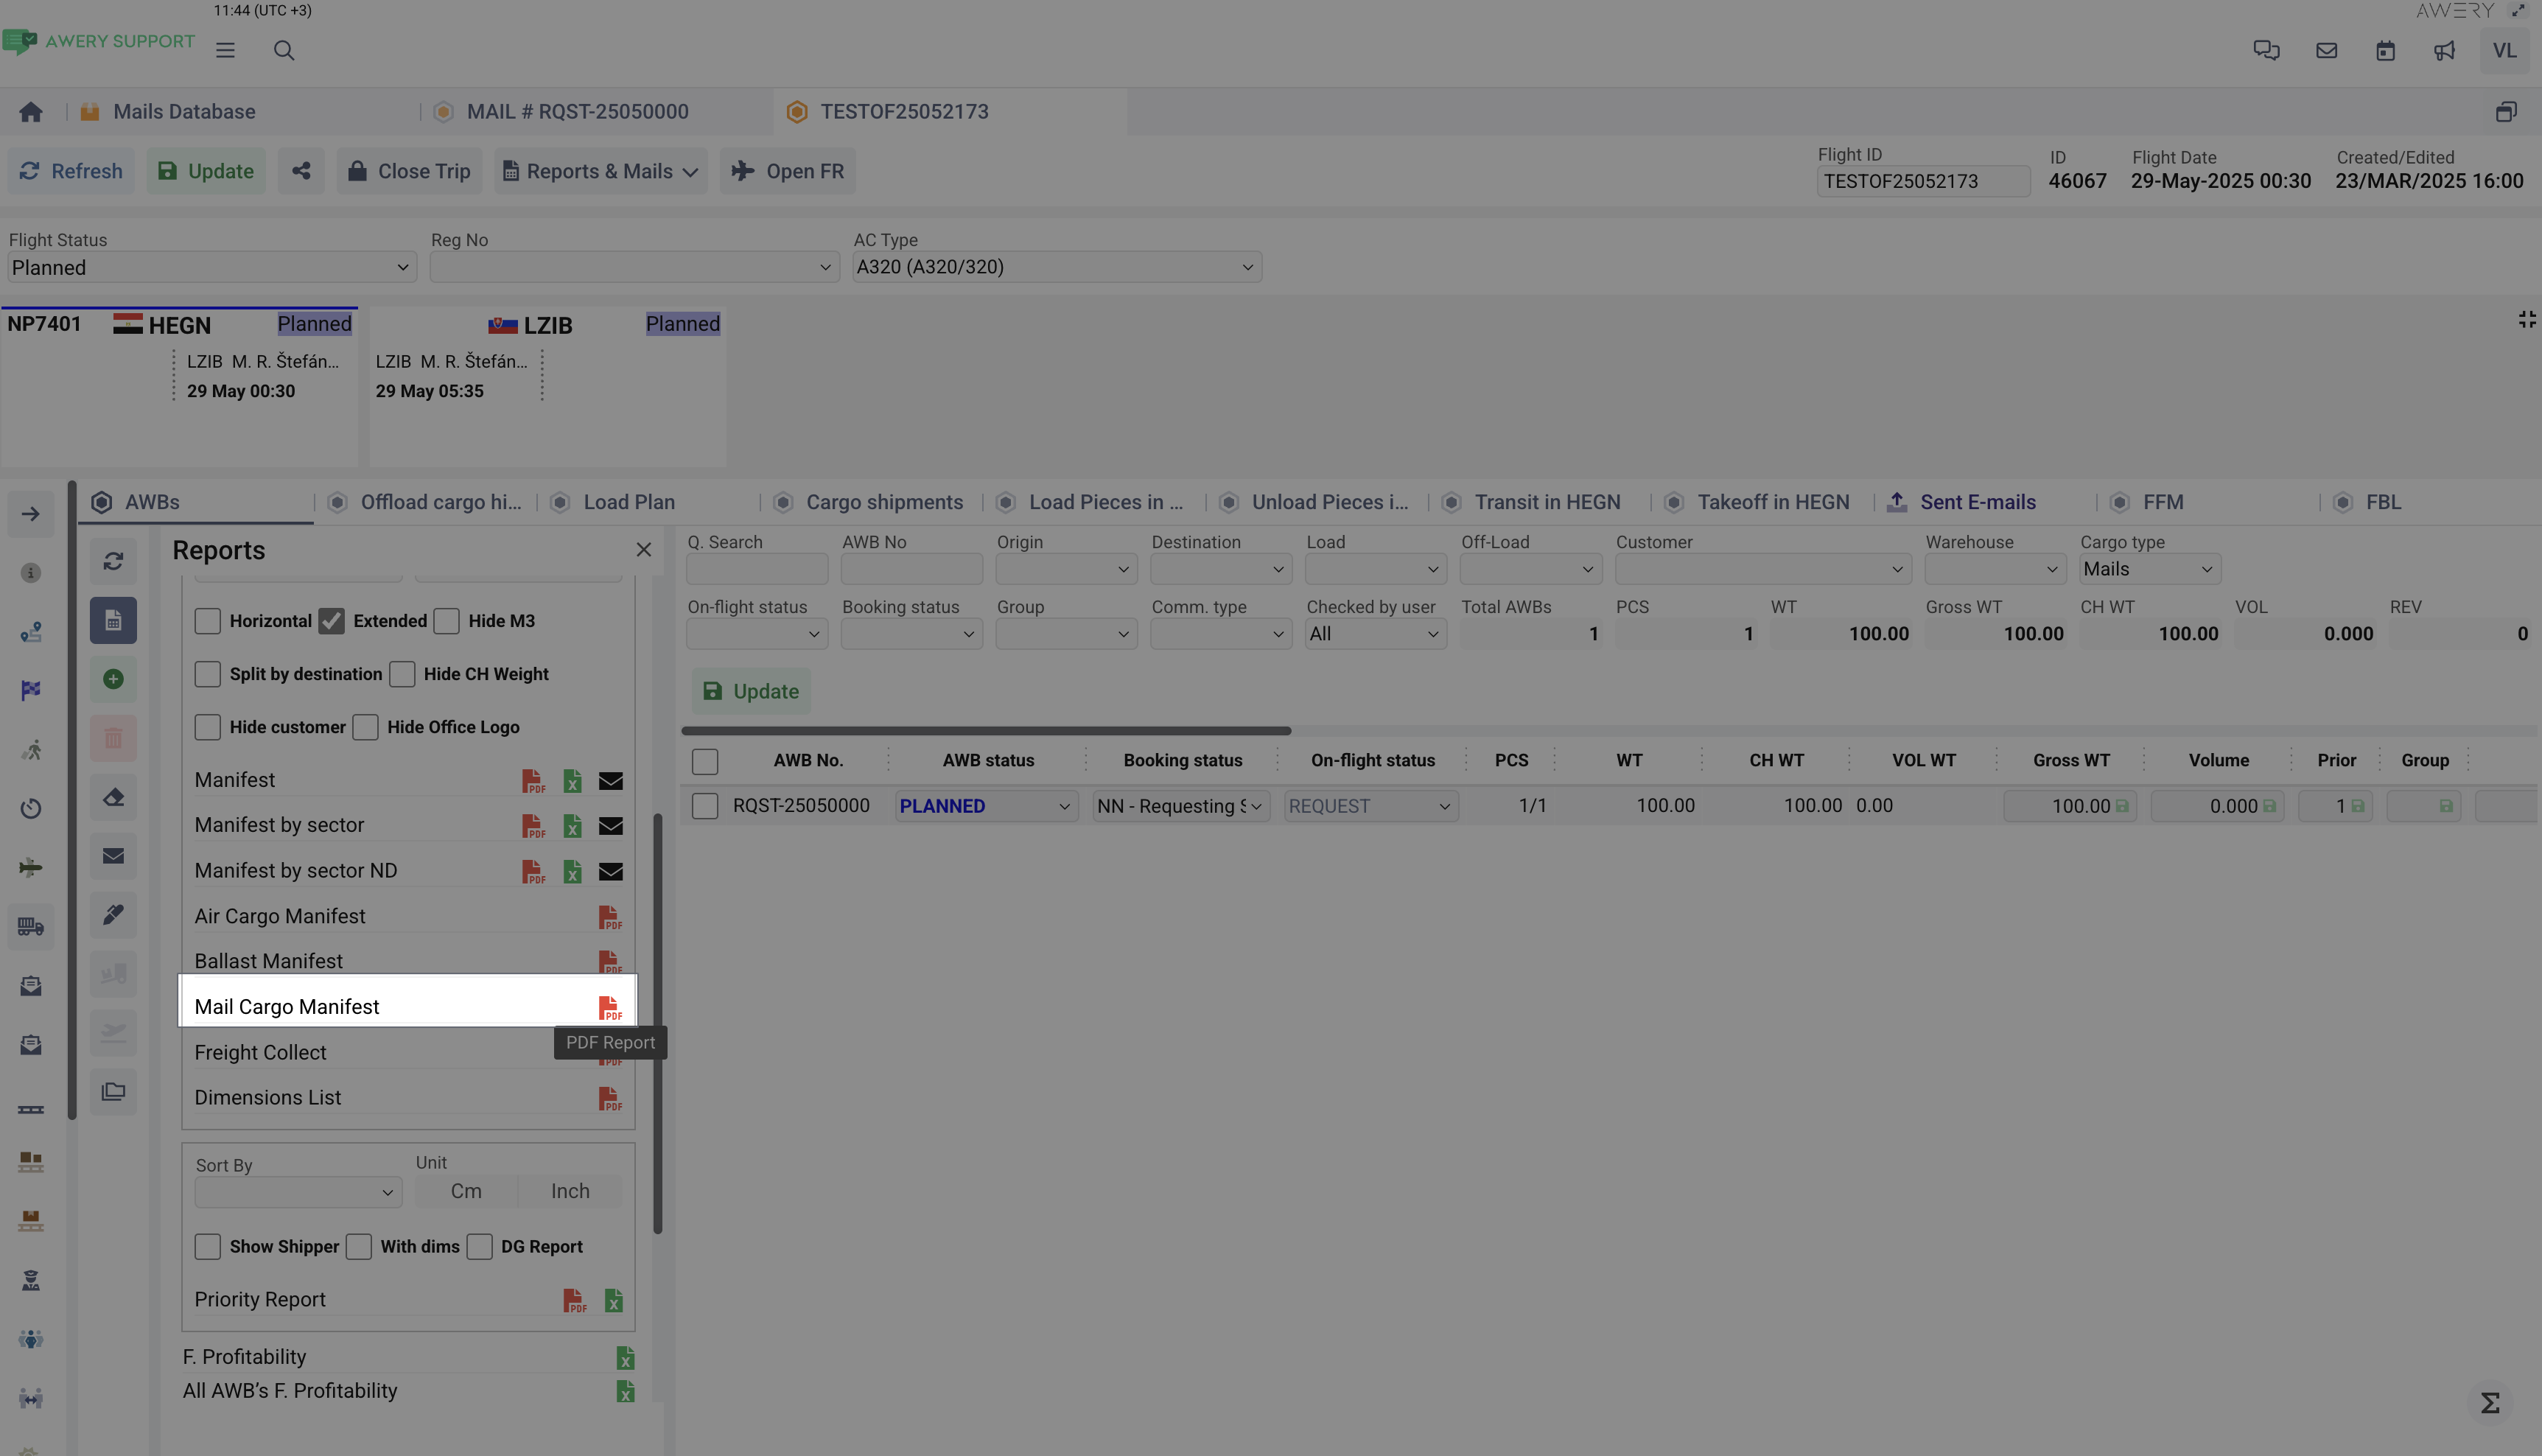
Task: Email the Manifest by sector report
Action: (x=610, y=826)
